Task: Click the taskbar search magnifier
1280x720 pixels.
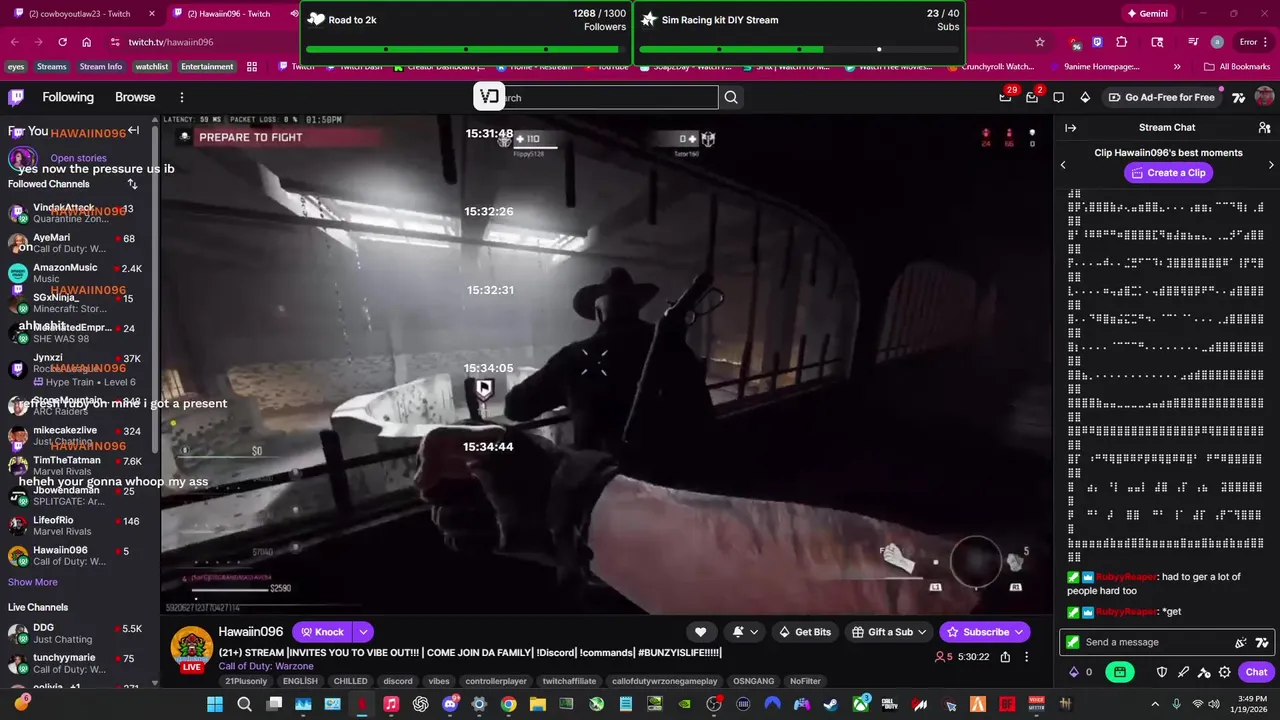Action: coord(244,704)
